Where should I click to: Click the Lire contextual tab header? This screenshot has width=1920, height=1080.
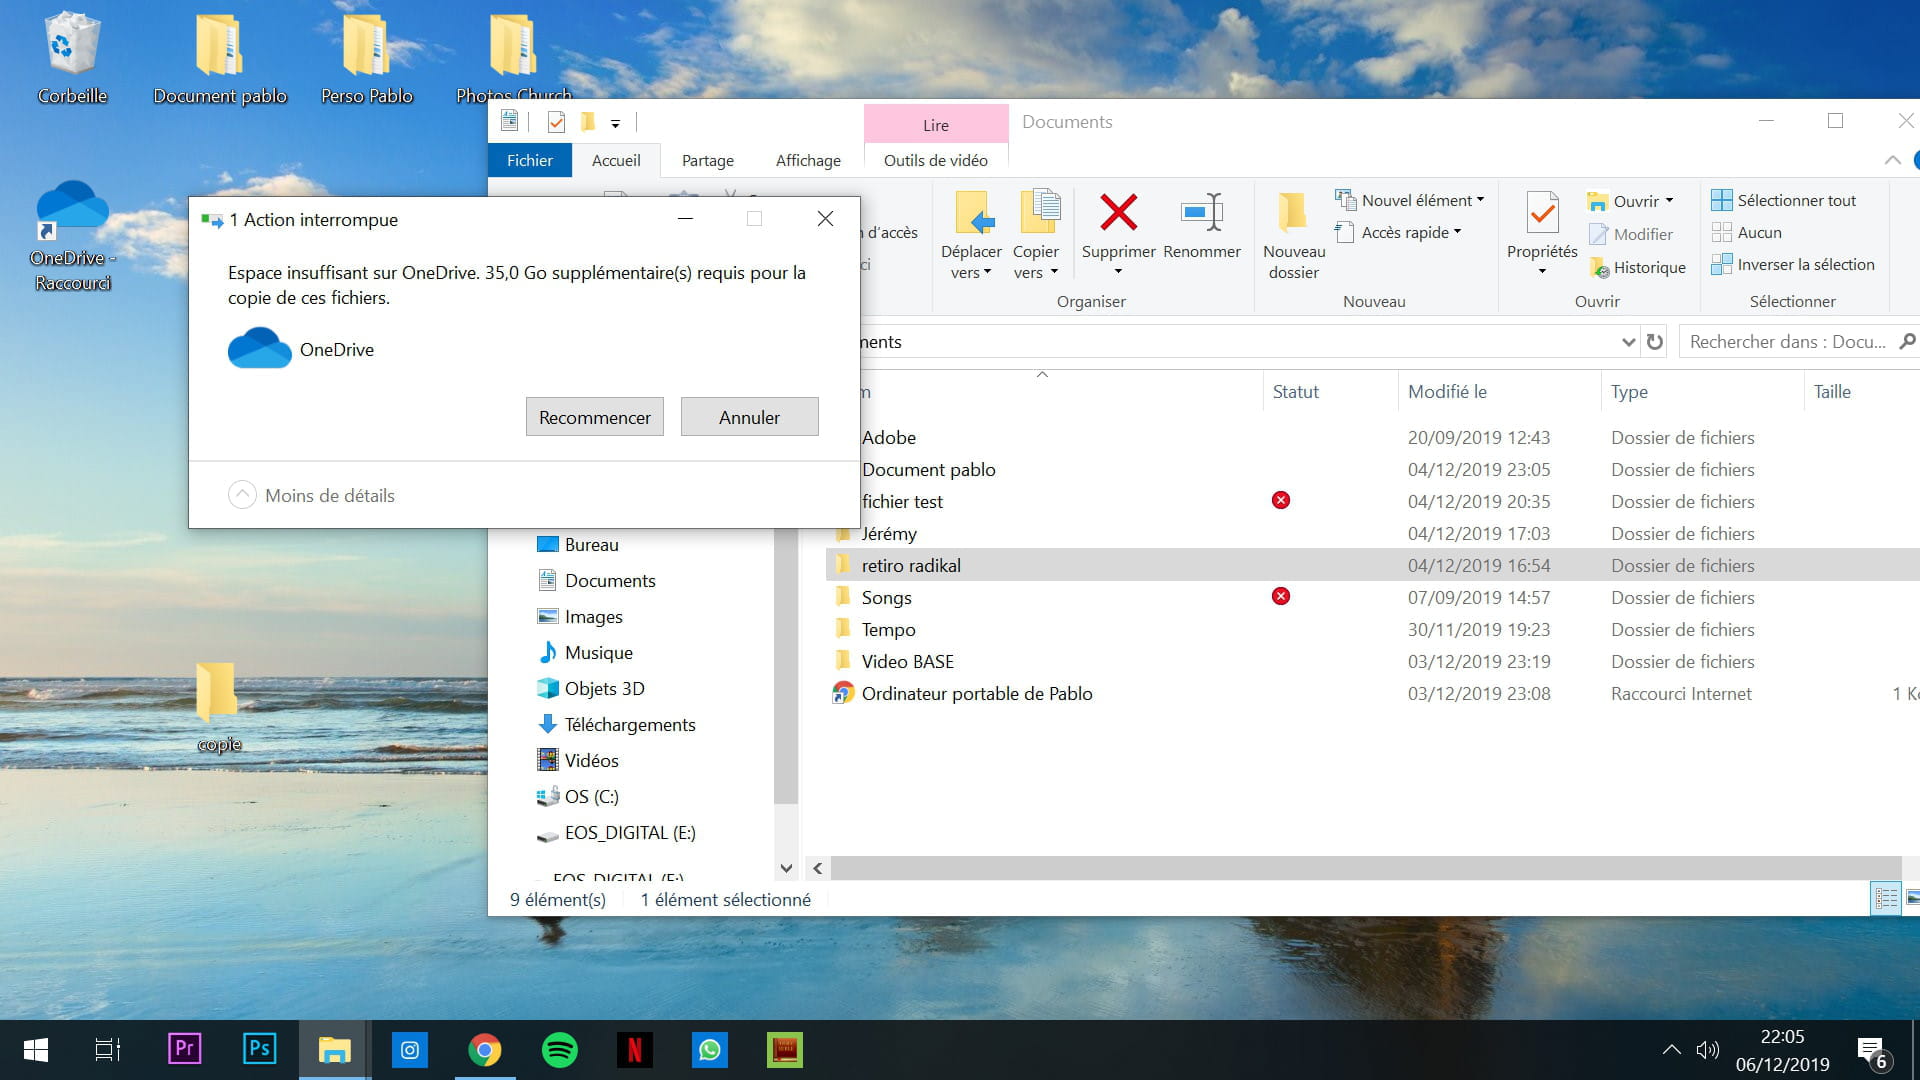[936, 124]
